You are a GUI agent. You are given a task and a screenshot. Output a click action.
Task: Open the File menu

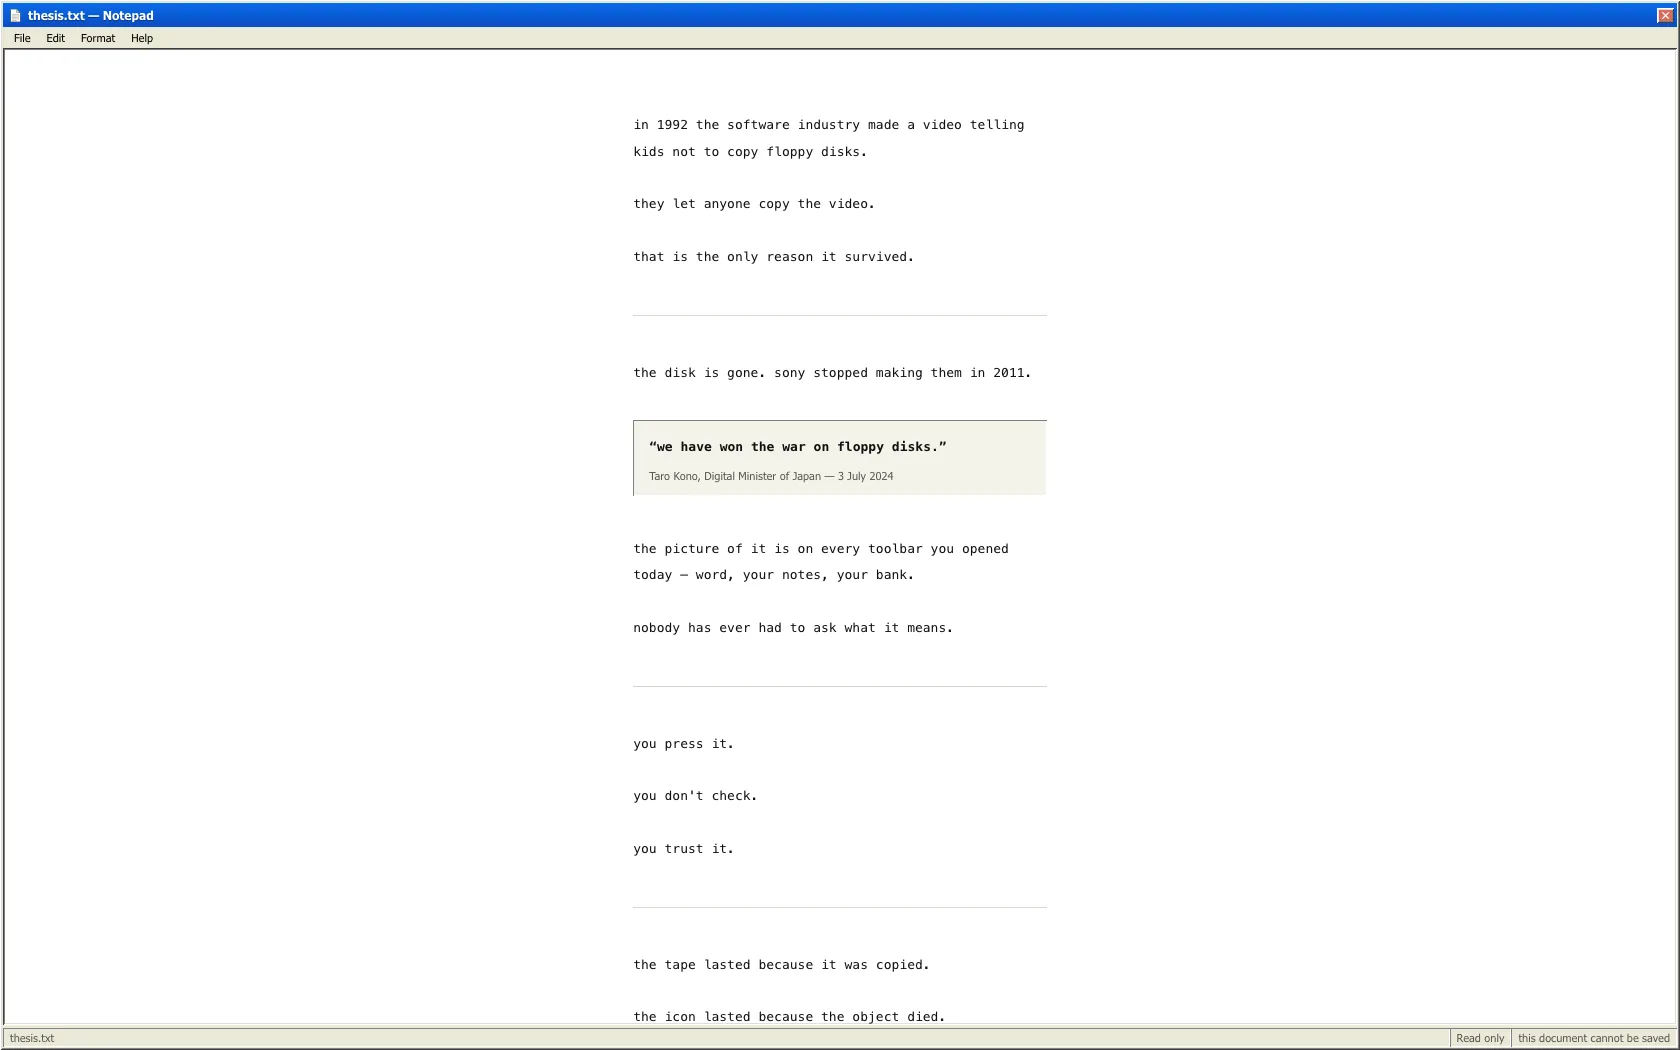point(22,38)
